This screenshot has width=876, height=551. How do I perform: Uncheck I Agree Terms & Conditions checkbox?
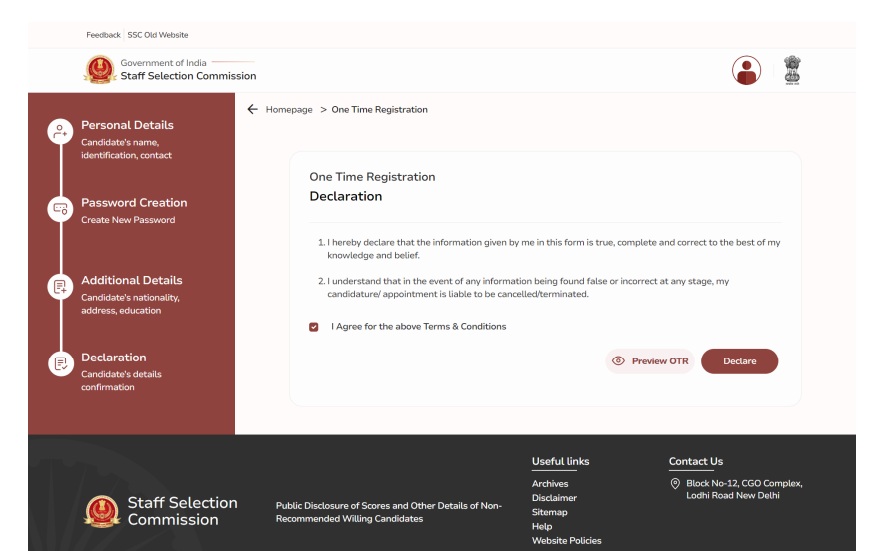314,327
